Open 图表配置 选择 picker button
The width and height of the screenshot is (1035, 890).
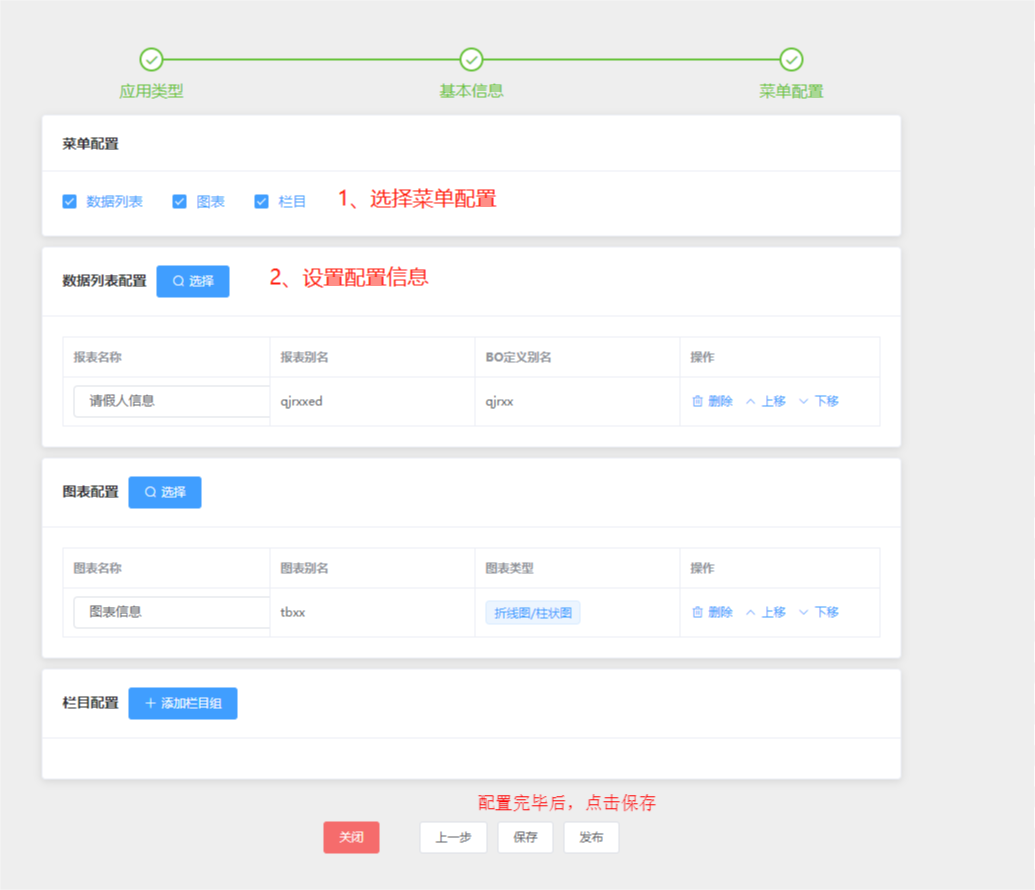(165, 493)
